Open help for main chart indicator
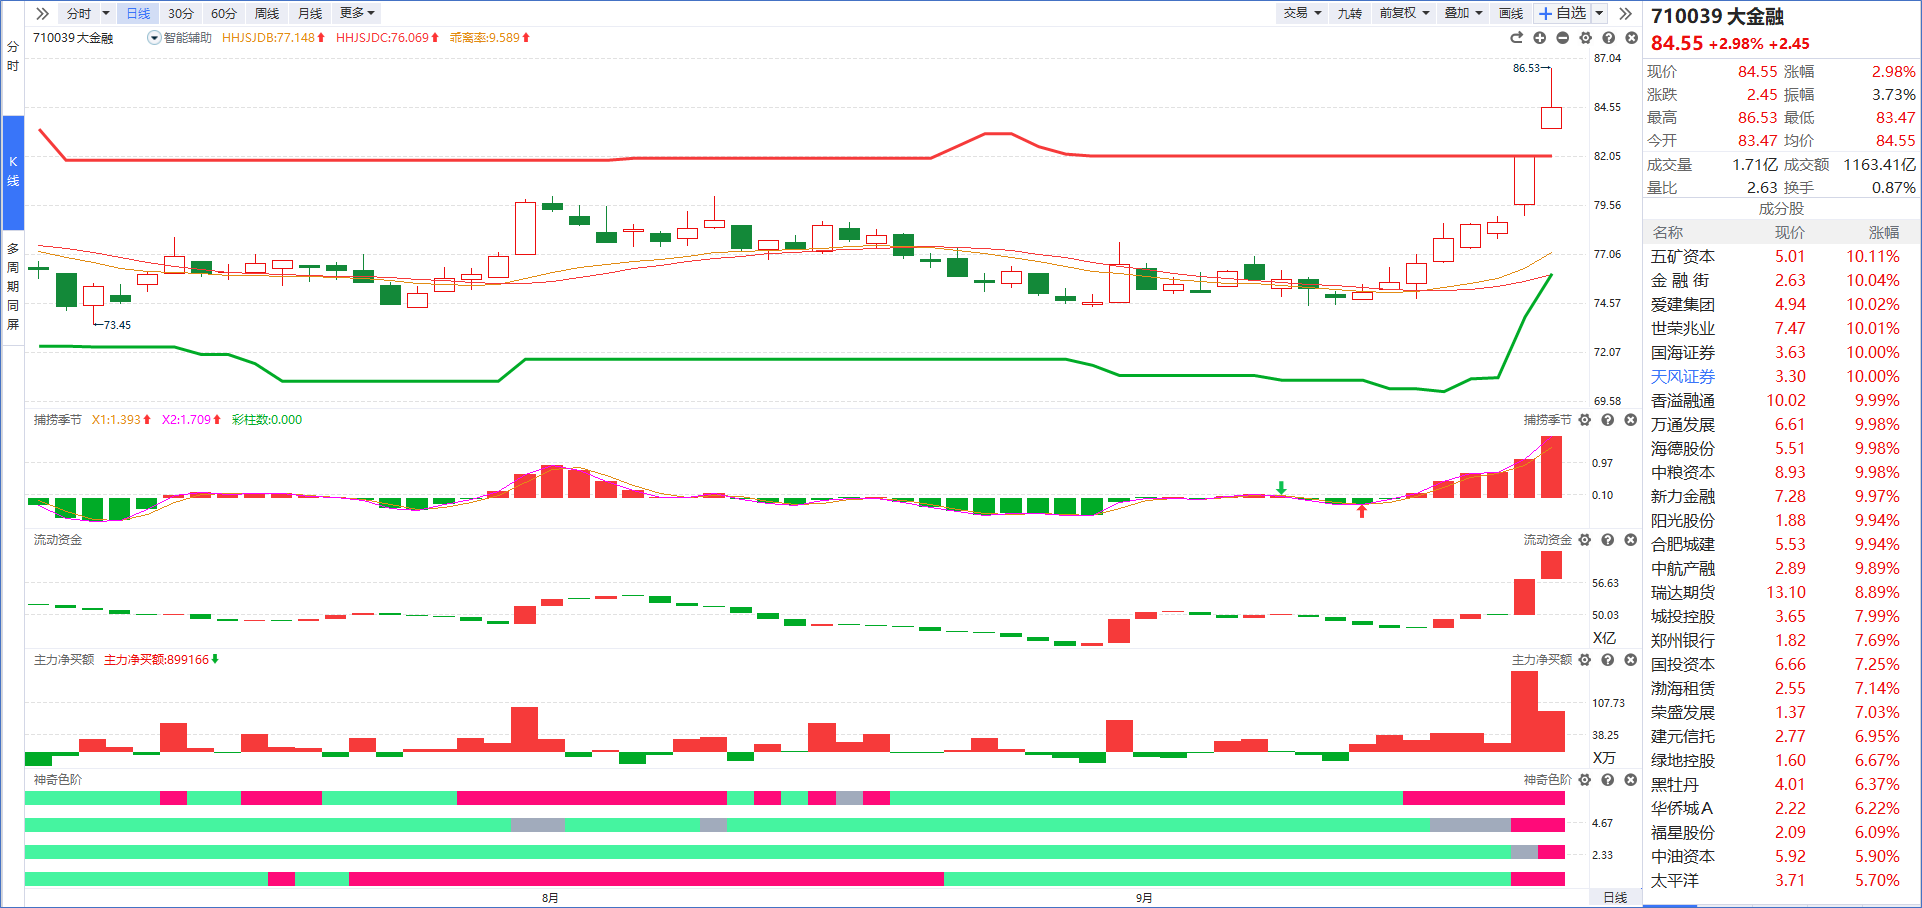Viewport: 1922px width, 908px height. pyautogui.click(x=1608, y=38)
